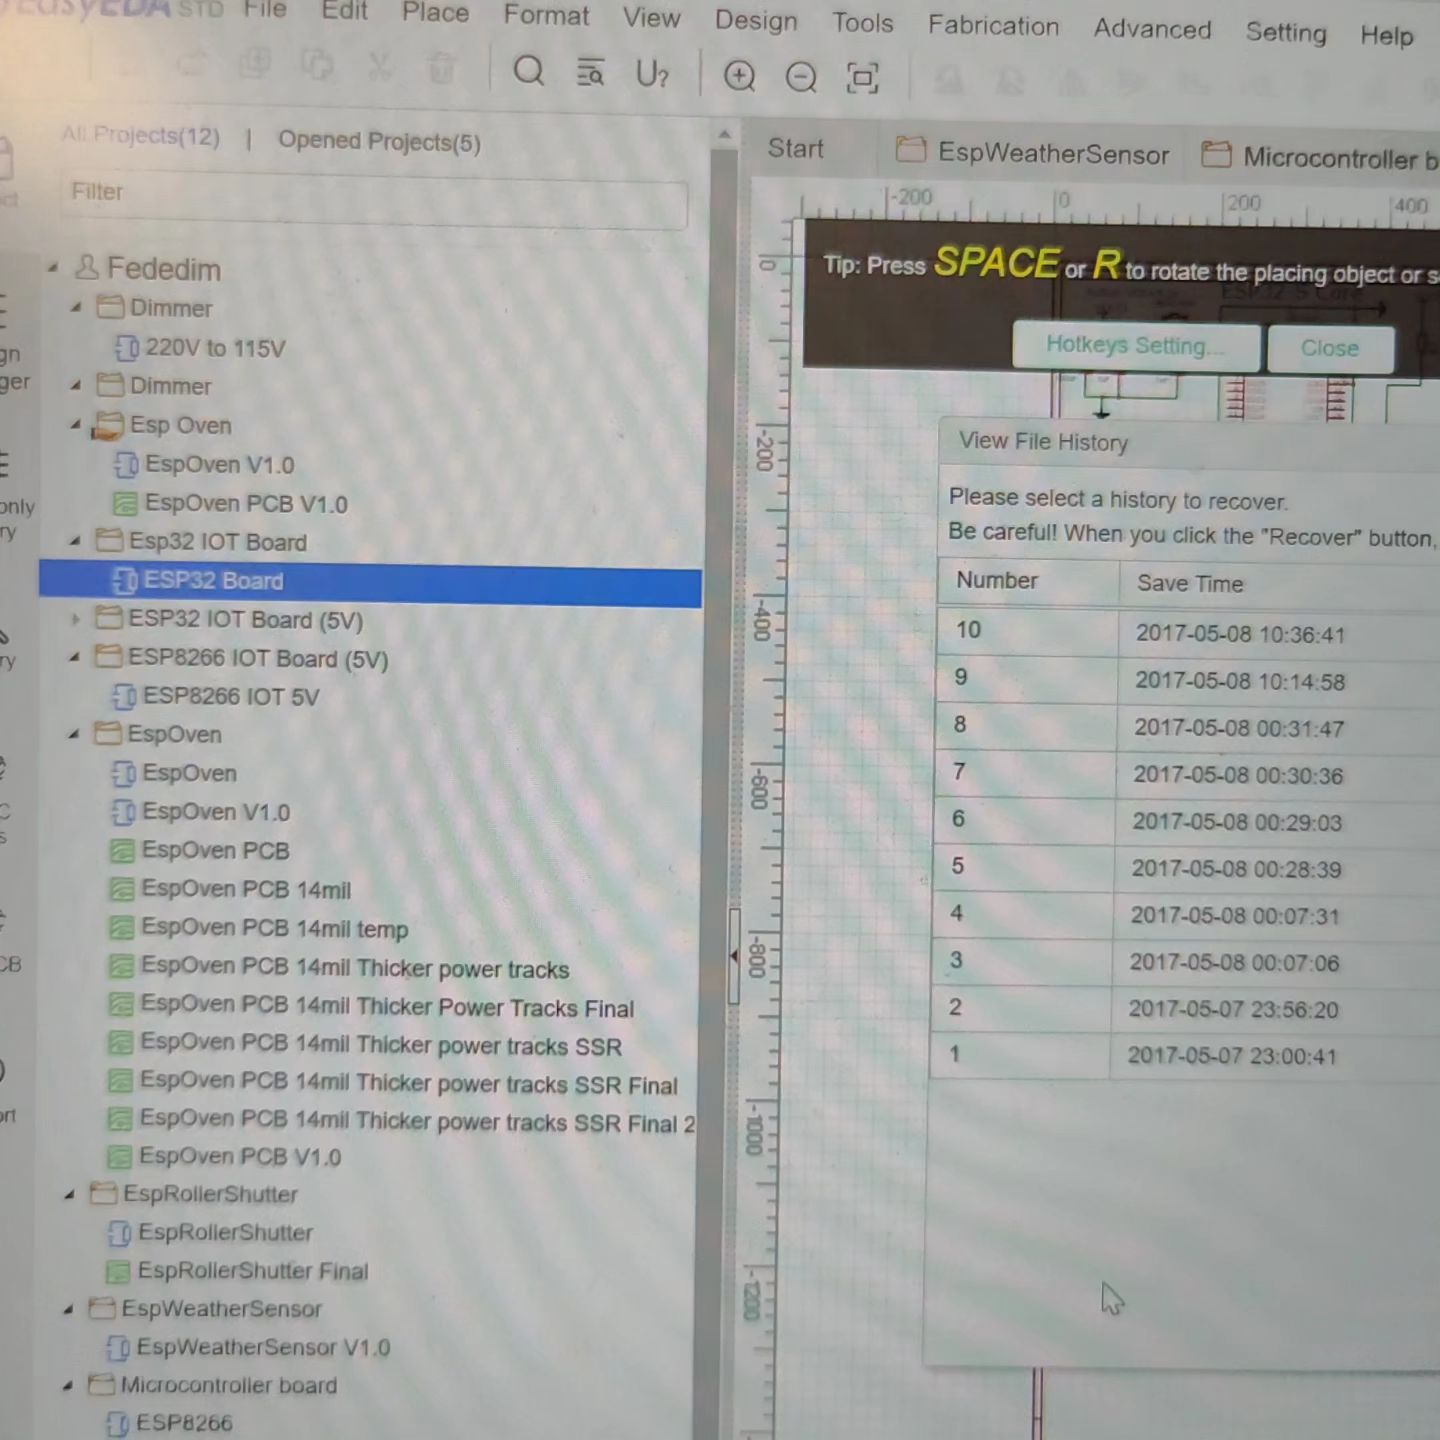Click the project panel scroll-up arrow
The image size is (1440, 1440).
(x=725, y=134)
